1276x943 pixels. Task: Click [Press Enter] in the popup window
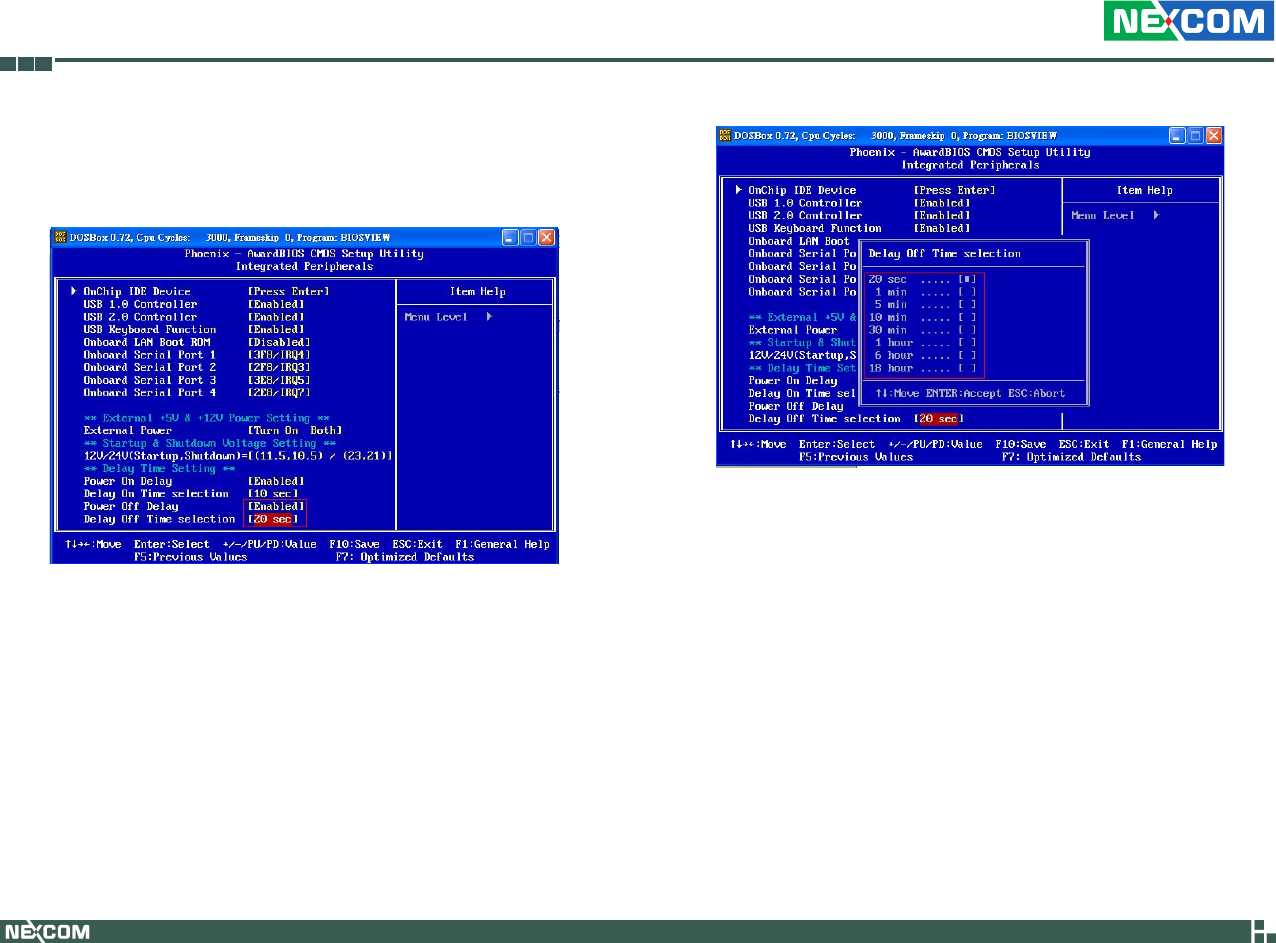(954, 190)
